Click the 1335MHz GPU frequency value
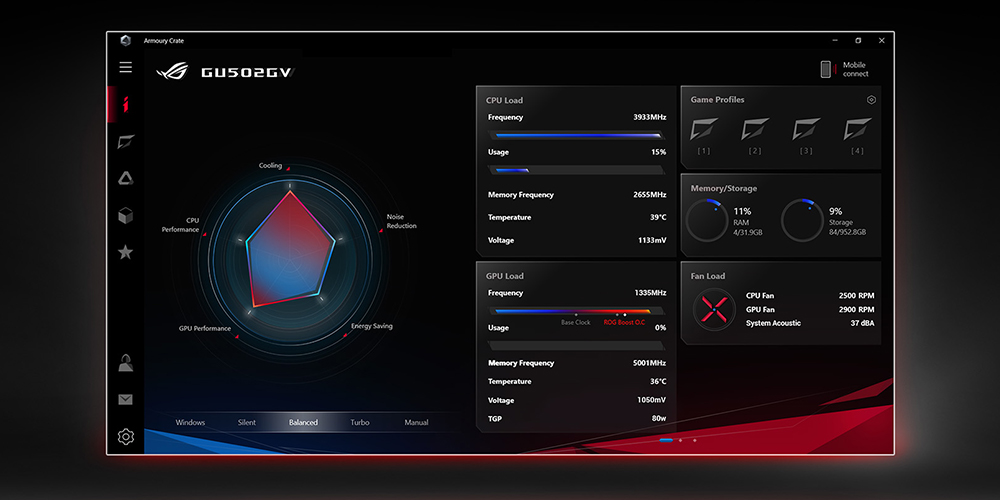Image resolution: width=1000 pixels, height=500 pixels. (x=651, y=293)
